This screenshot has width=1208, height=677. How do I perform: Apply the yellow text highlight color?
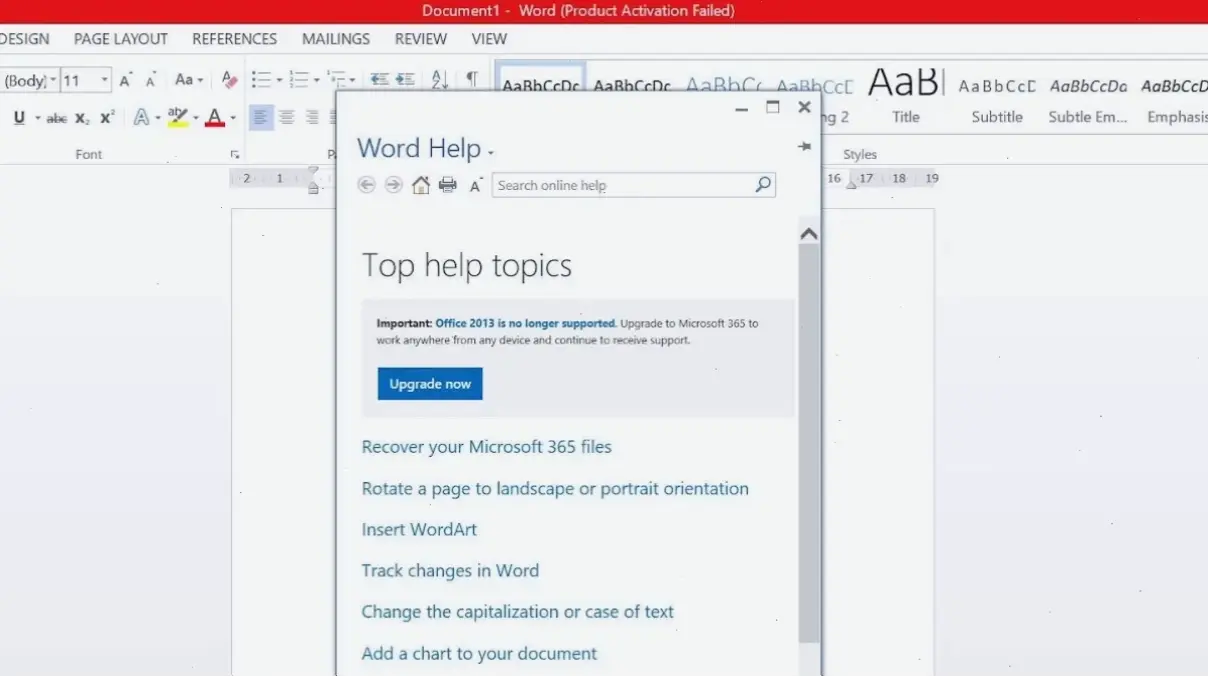coord(178,118)
